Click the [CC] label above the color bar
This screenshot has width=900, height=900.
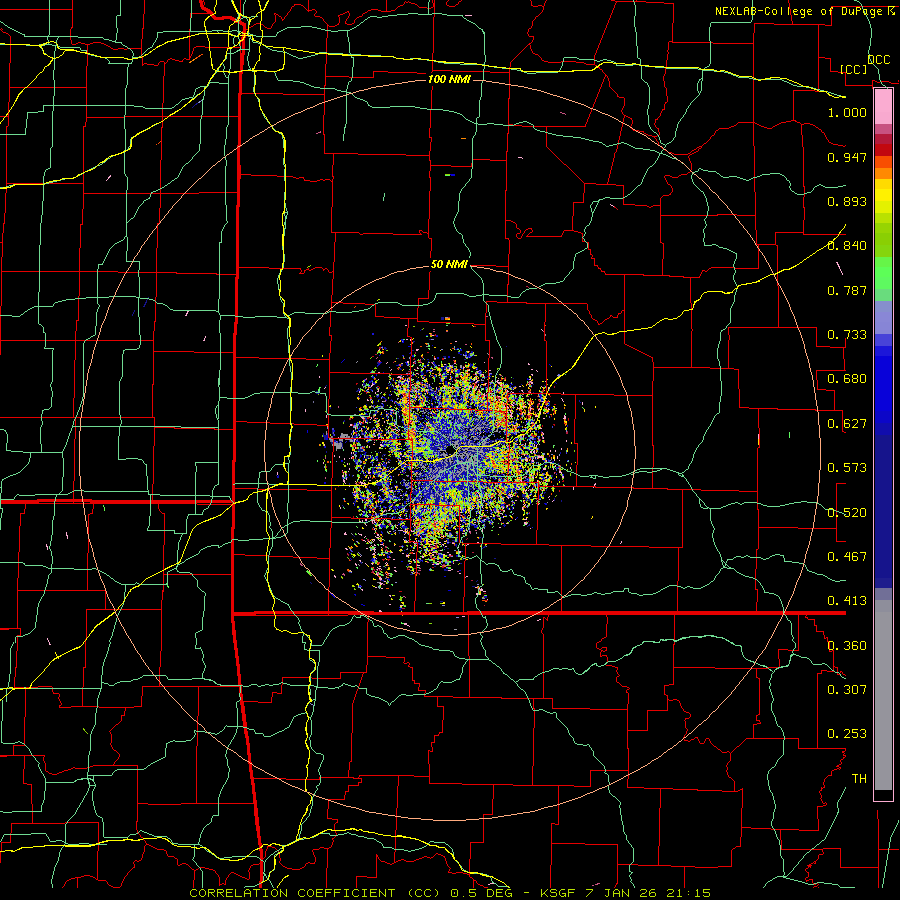(x=854, y=69)
